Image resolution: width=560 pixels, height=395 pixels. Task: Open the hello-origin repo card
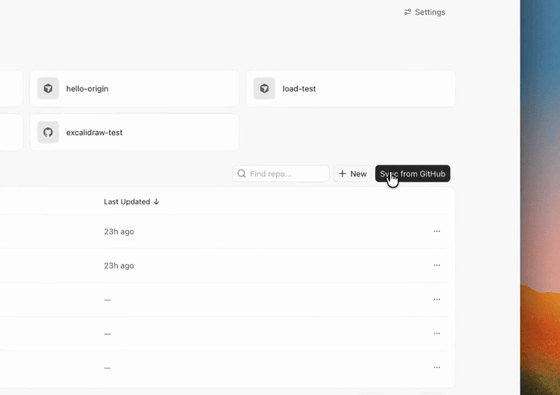point(134,88)
